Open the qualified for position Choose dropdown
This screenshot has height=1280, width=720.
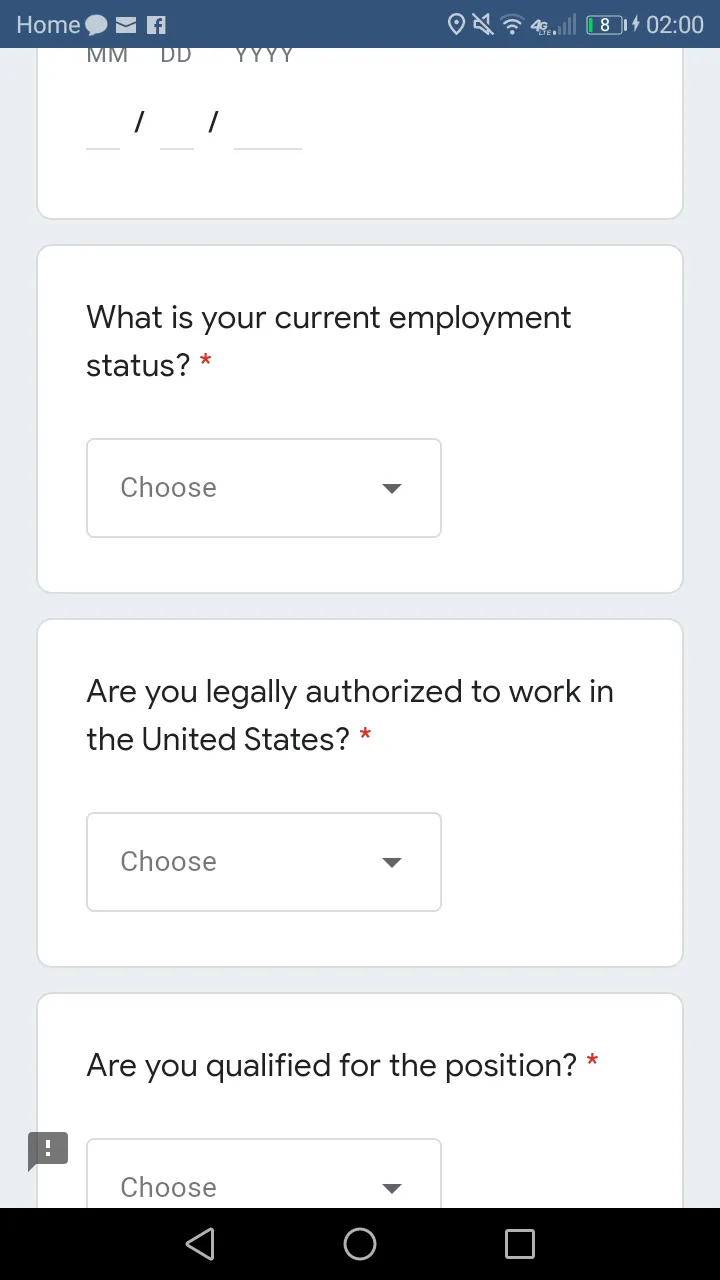point(264,1174)
